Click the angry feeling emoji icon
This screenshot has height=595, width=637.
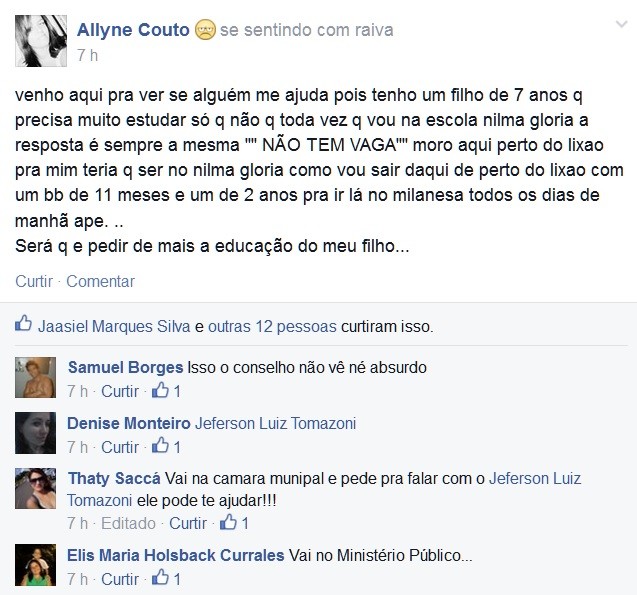tap(205, 30)
